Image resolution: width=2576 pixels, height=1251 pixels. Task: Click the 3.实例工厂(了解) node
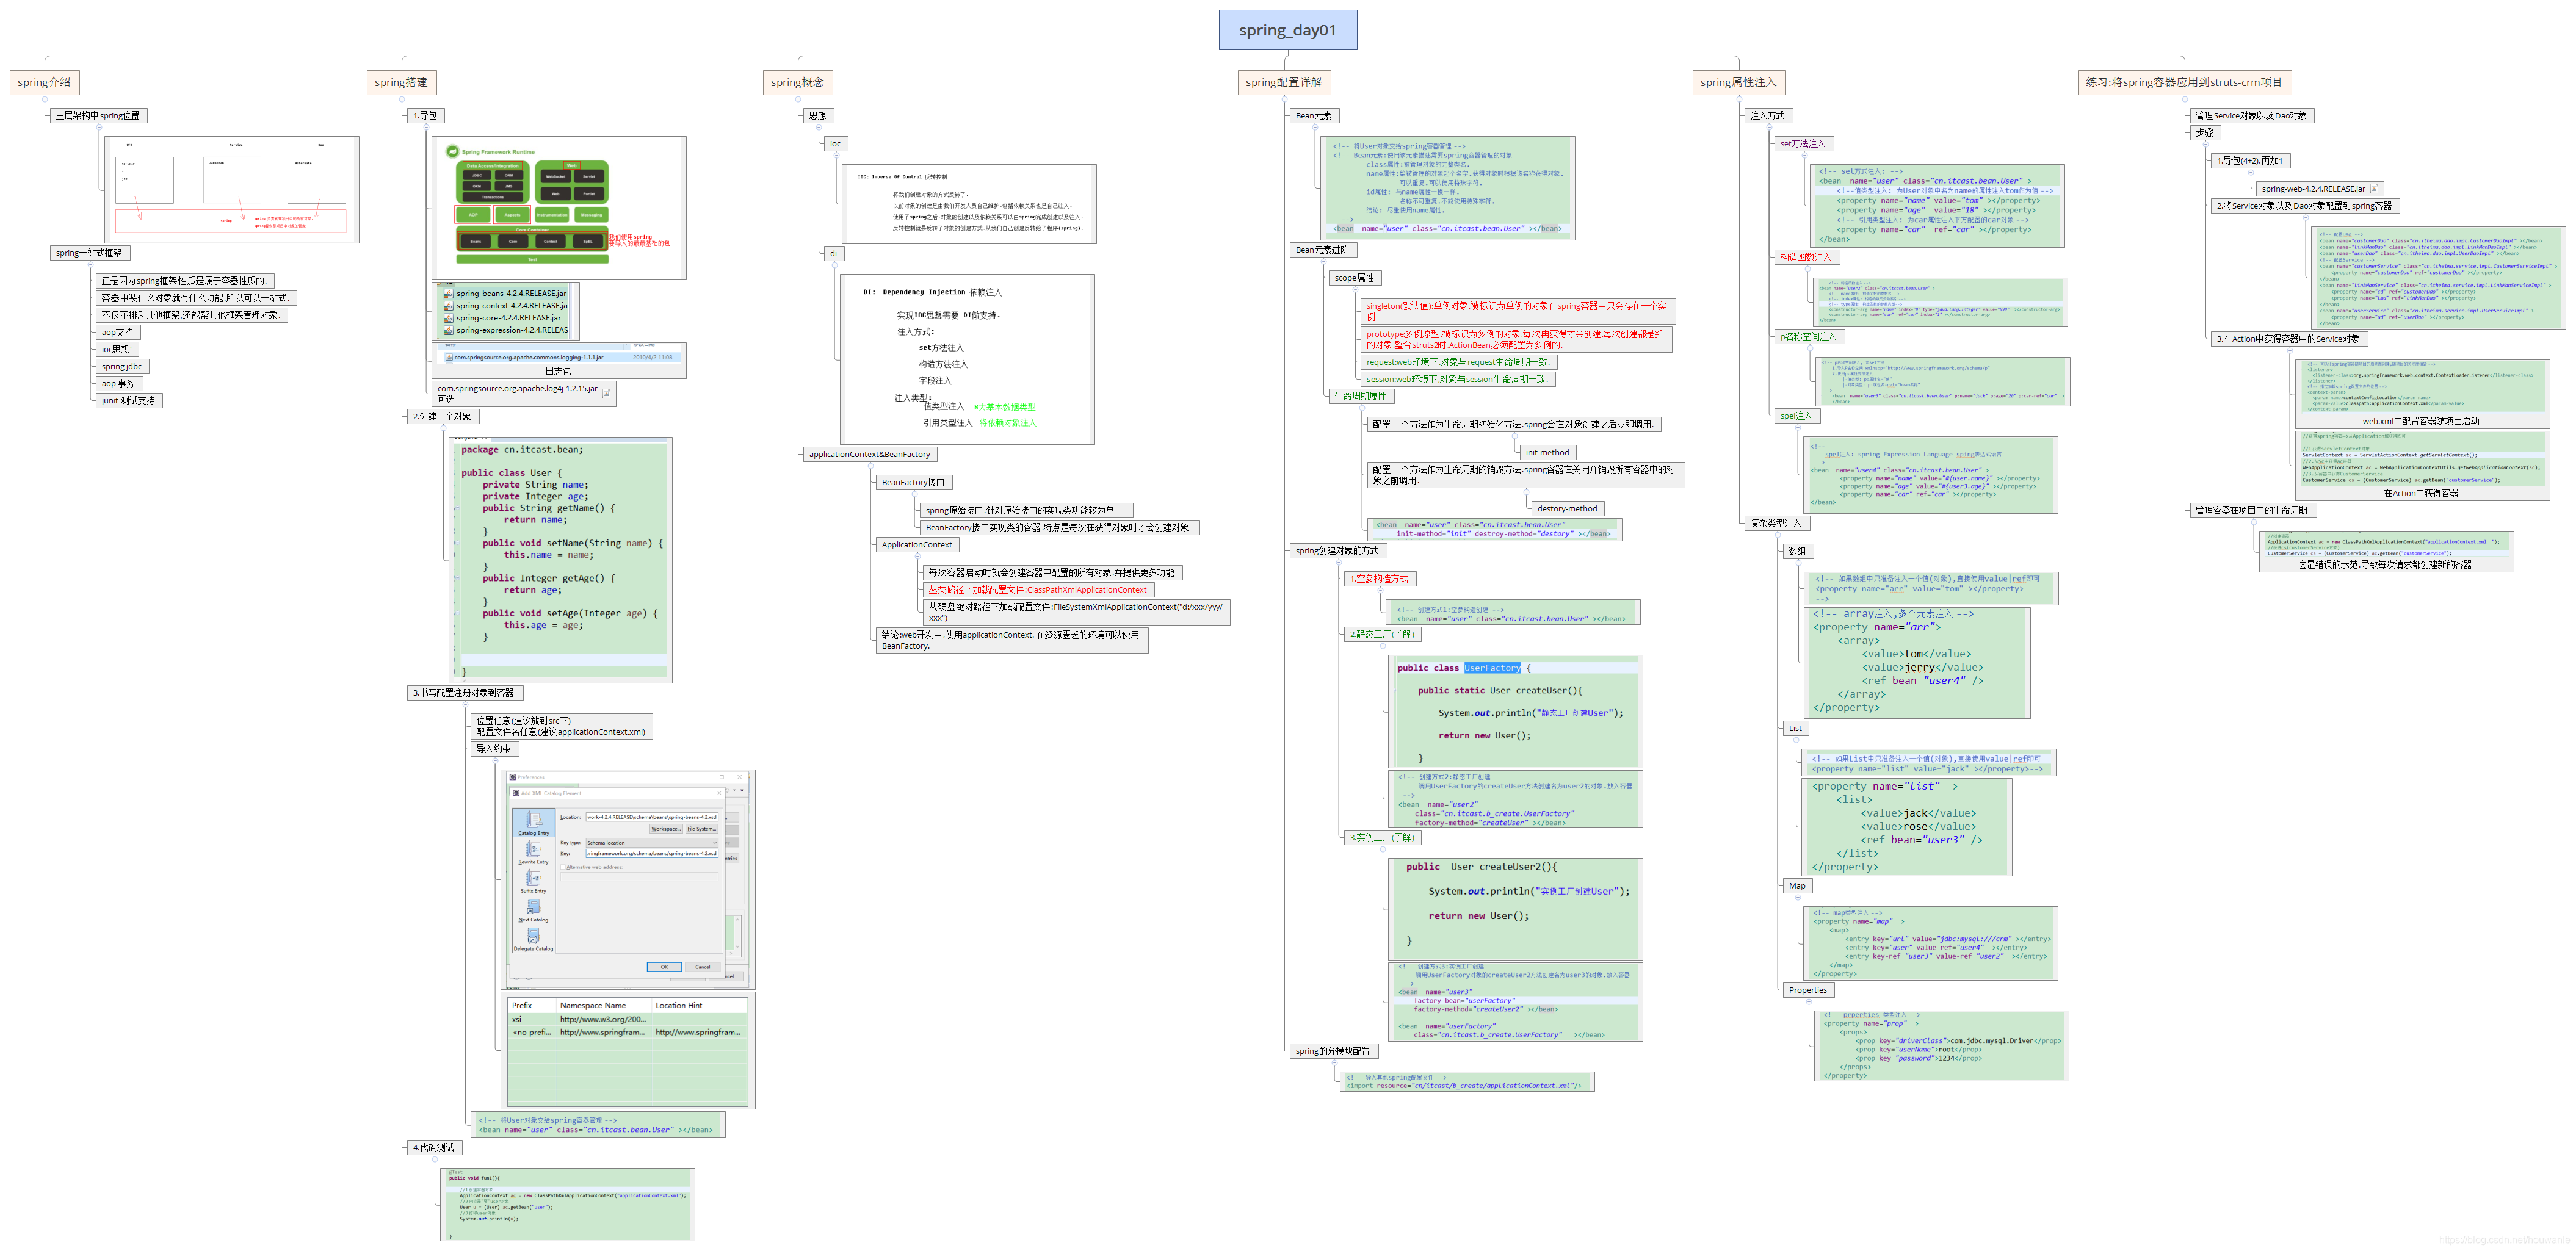tap(1382, 838)
